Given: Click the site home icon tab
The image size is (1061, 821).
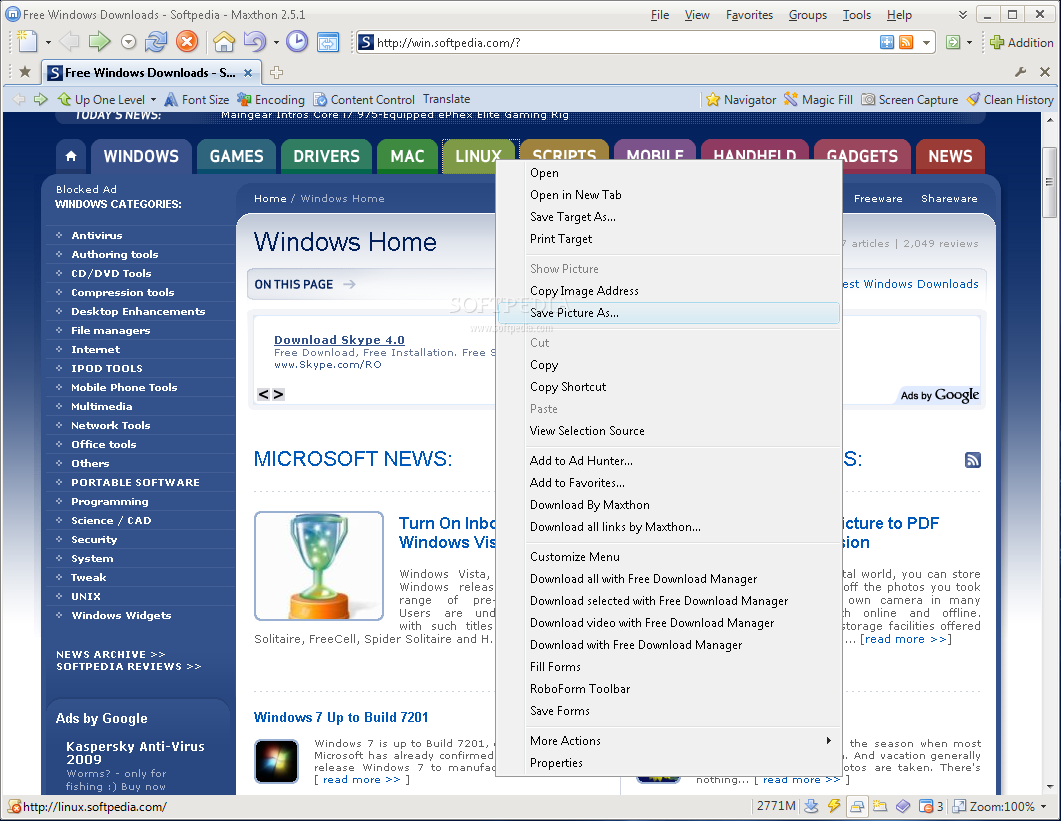Looking at the screenshot, I should [71, 156].
